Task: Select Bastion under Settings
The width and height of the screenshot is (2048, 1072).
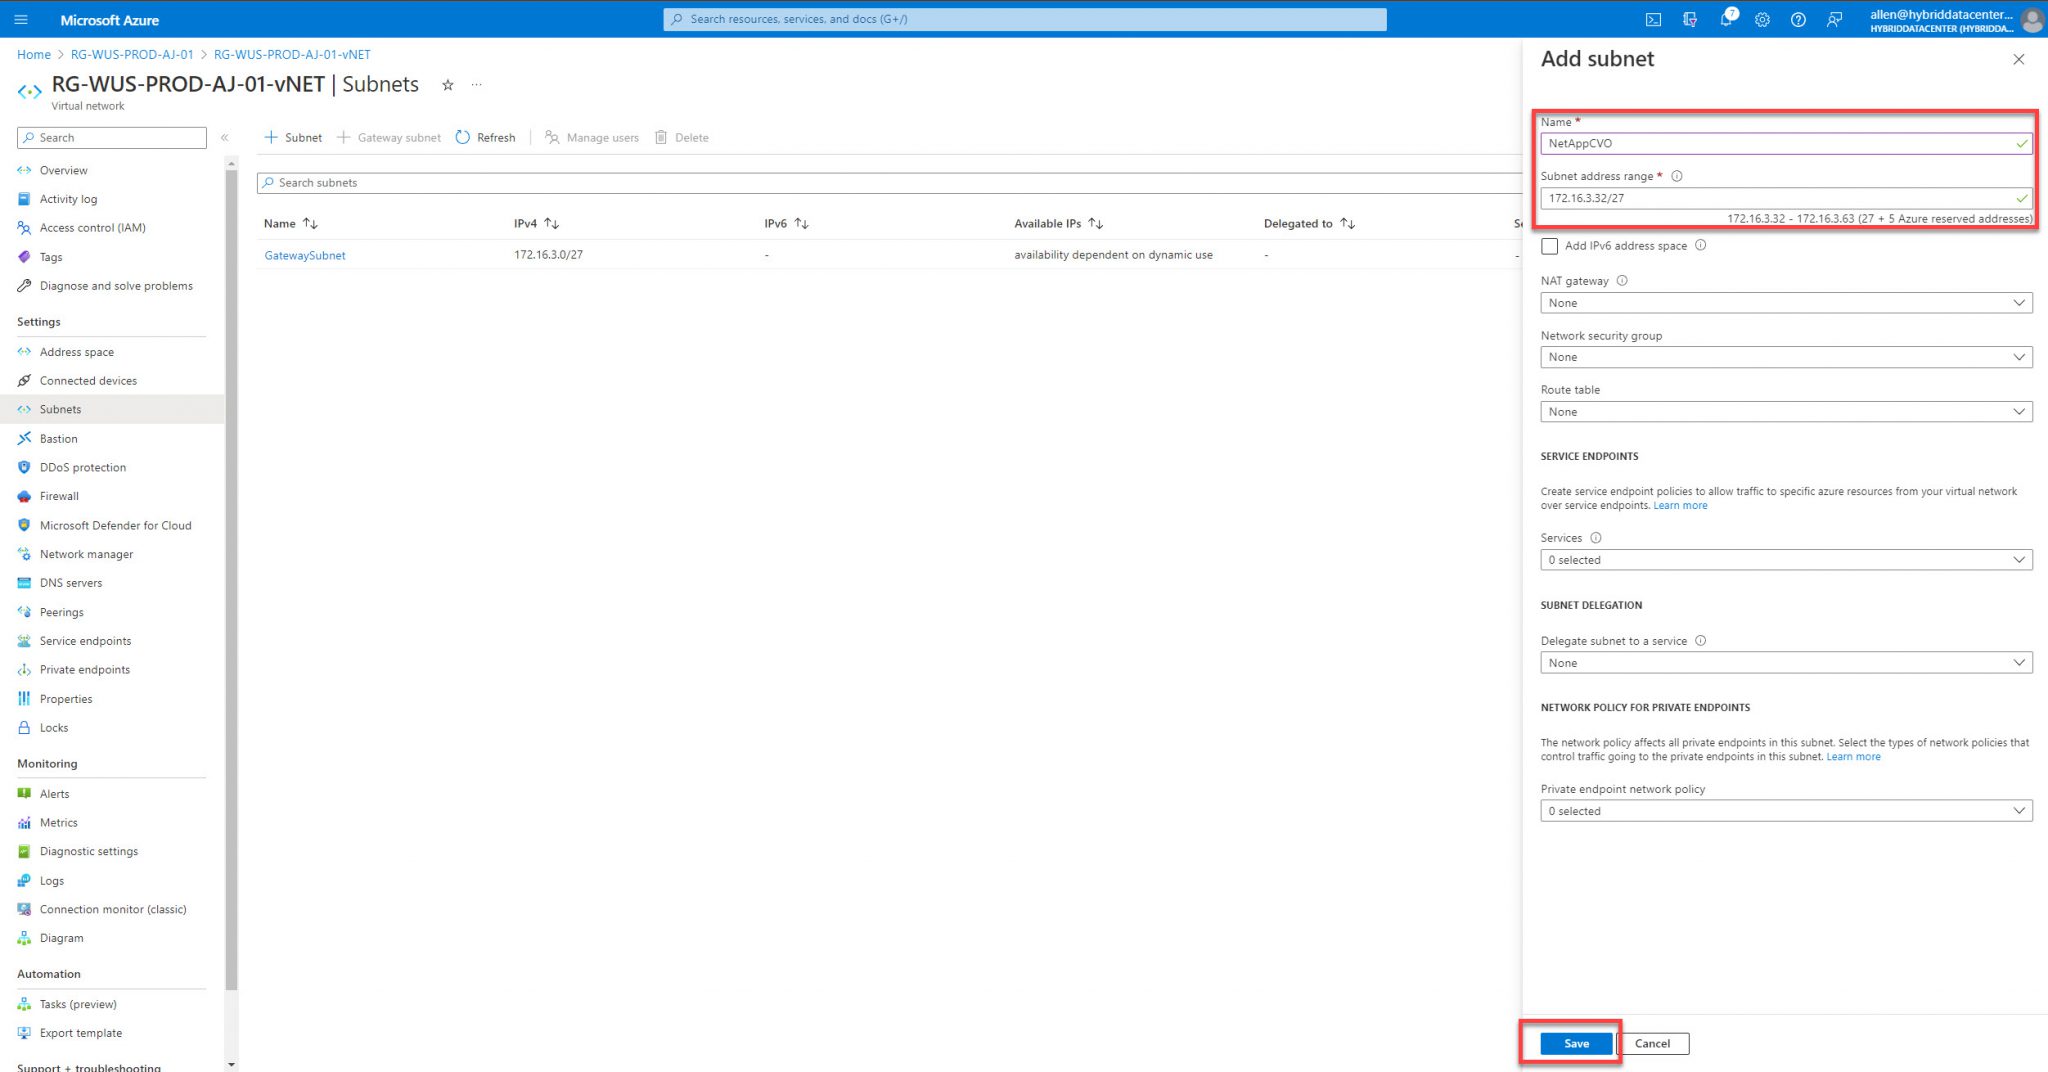Action: point(59,438)
